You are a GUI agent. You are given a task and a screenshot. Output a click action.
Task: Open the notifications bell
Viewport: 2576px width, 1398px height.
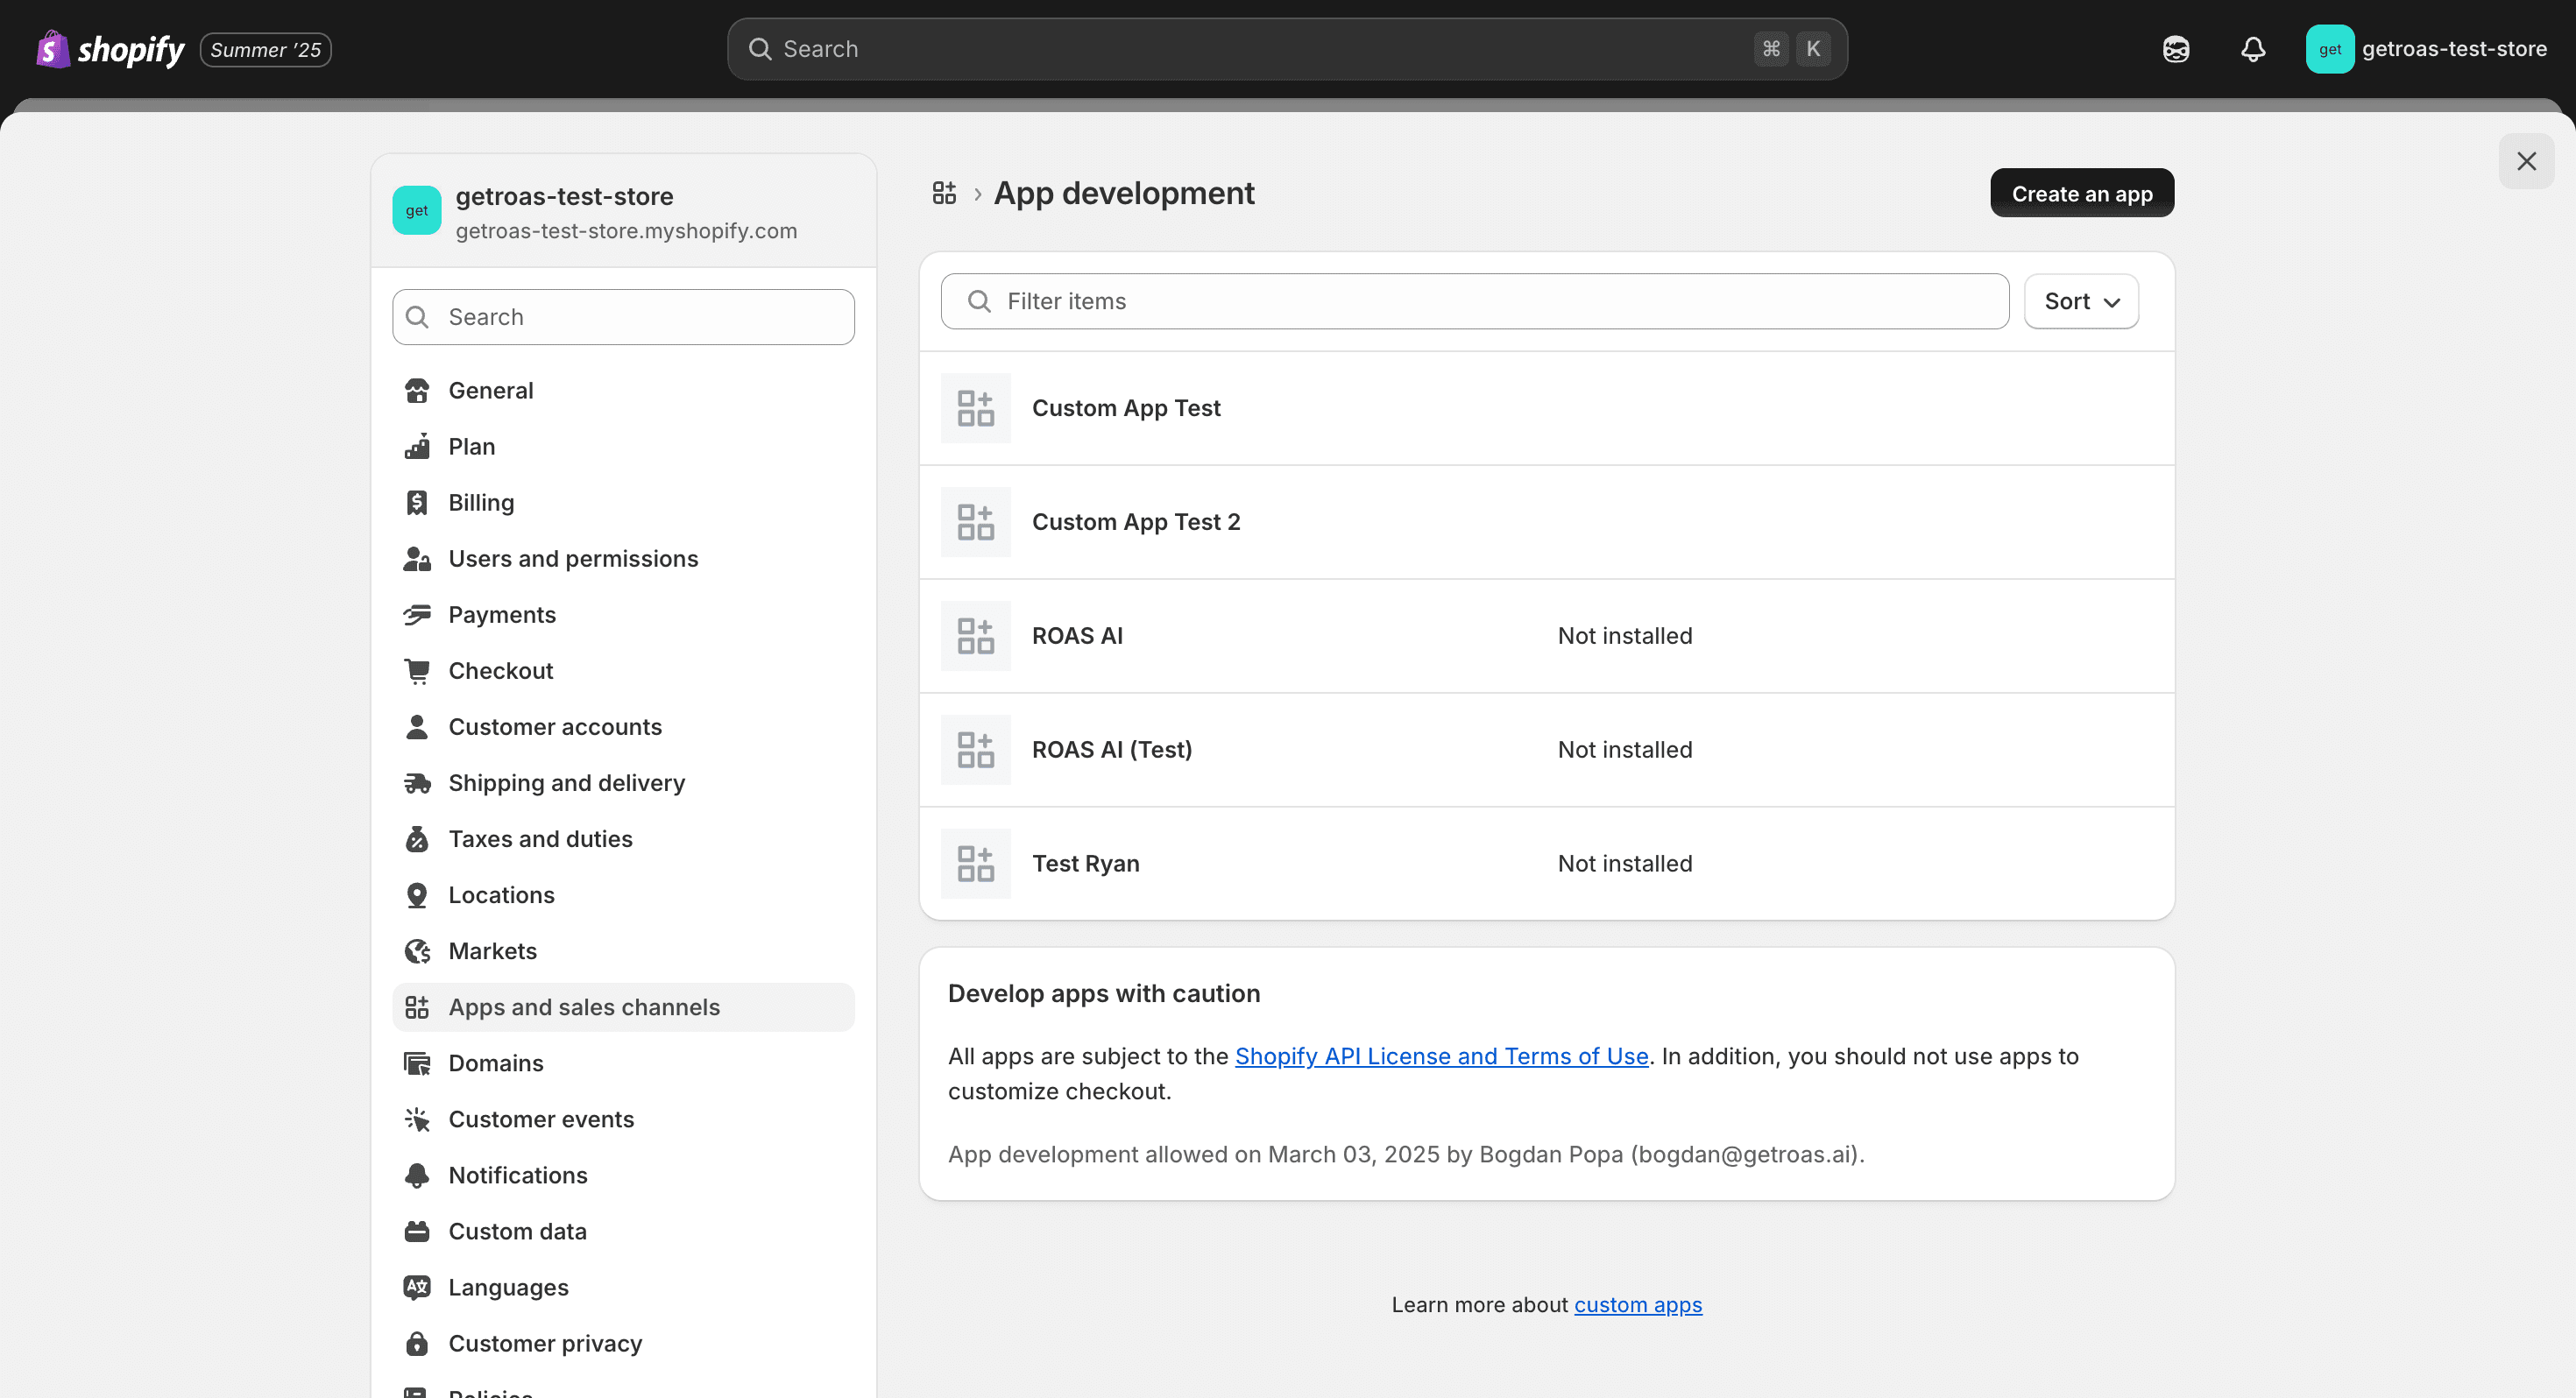pos(2253,49)
